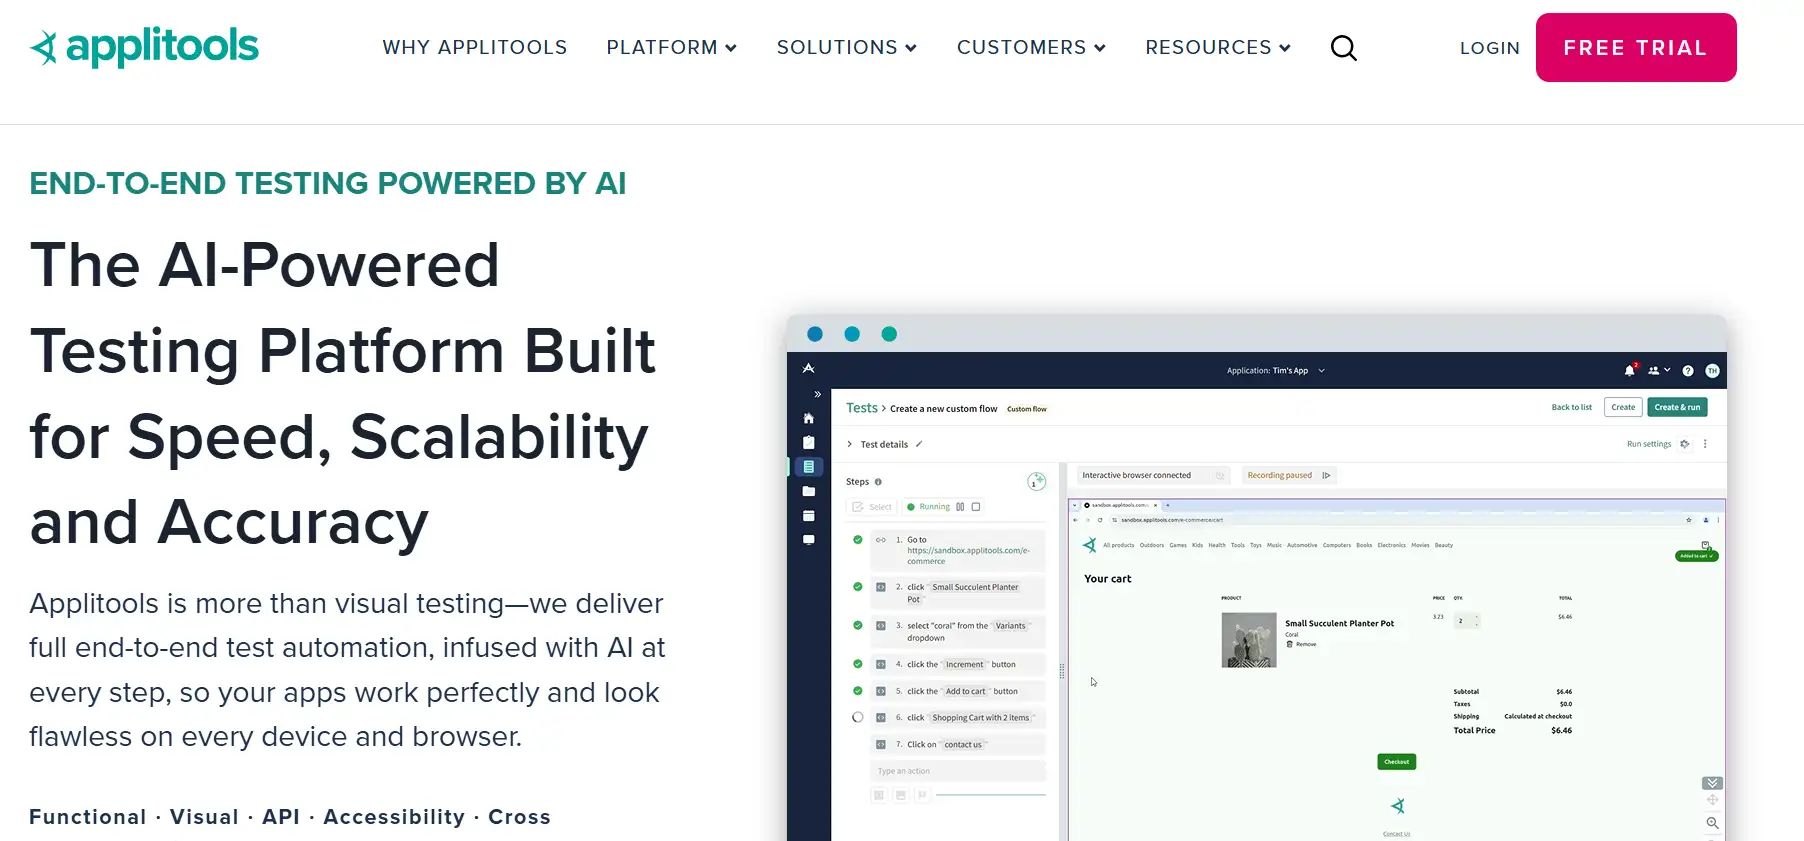Click the disconnect icon beside Interactive browser connected
1804x841 pixels.
point(1220,475)
